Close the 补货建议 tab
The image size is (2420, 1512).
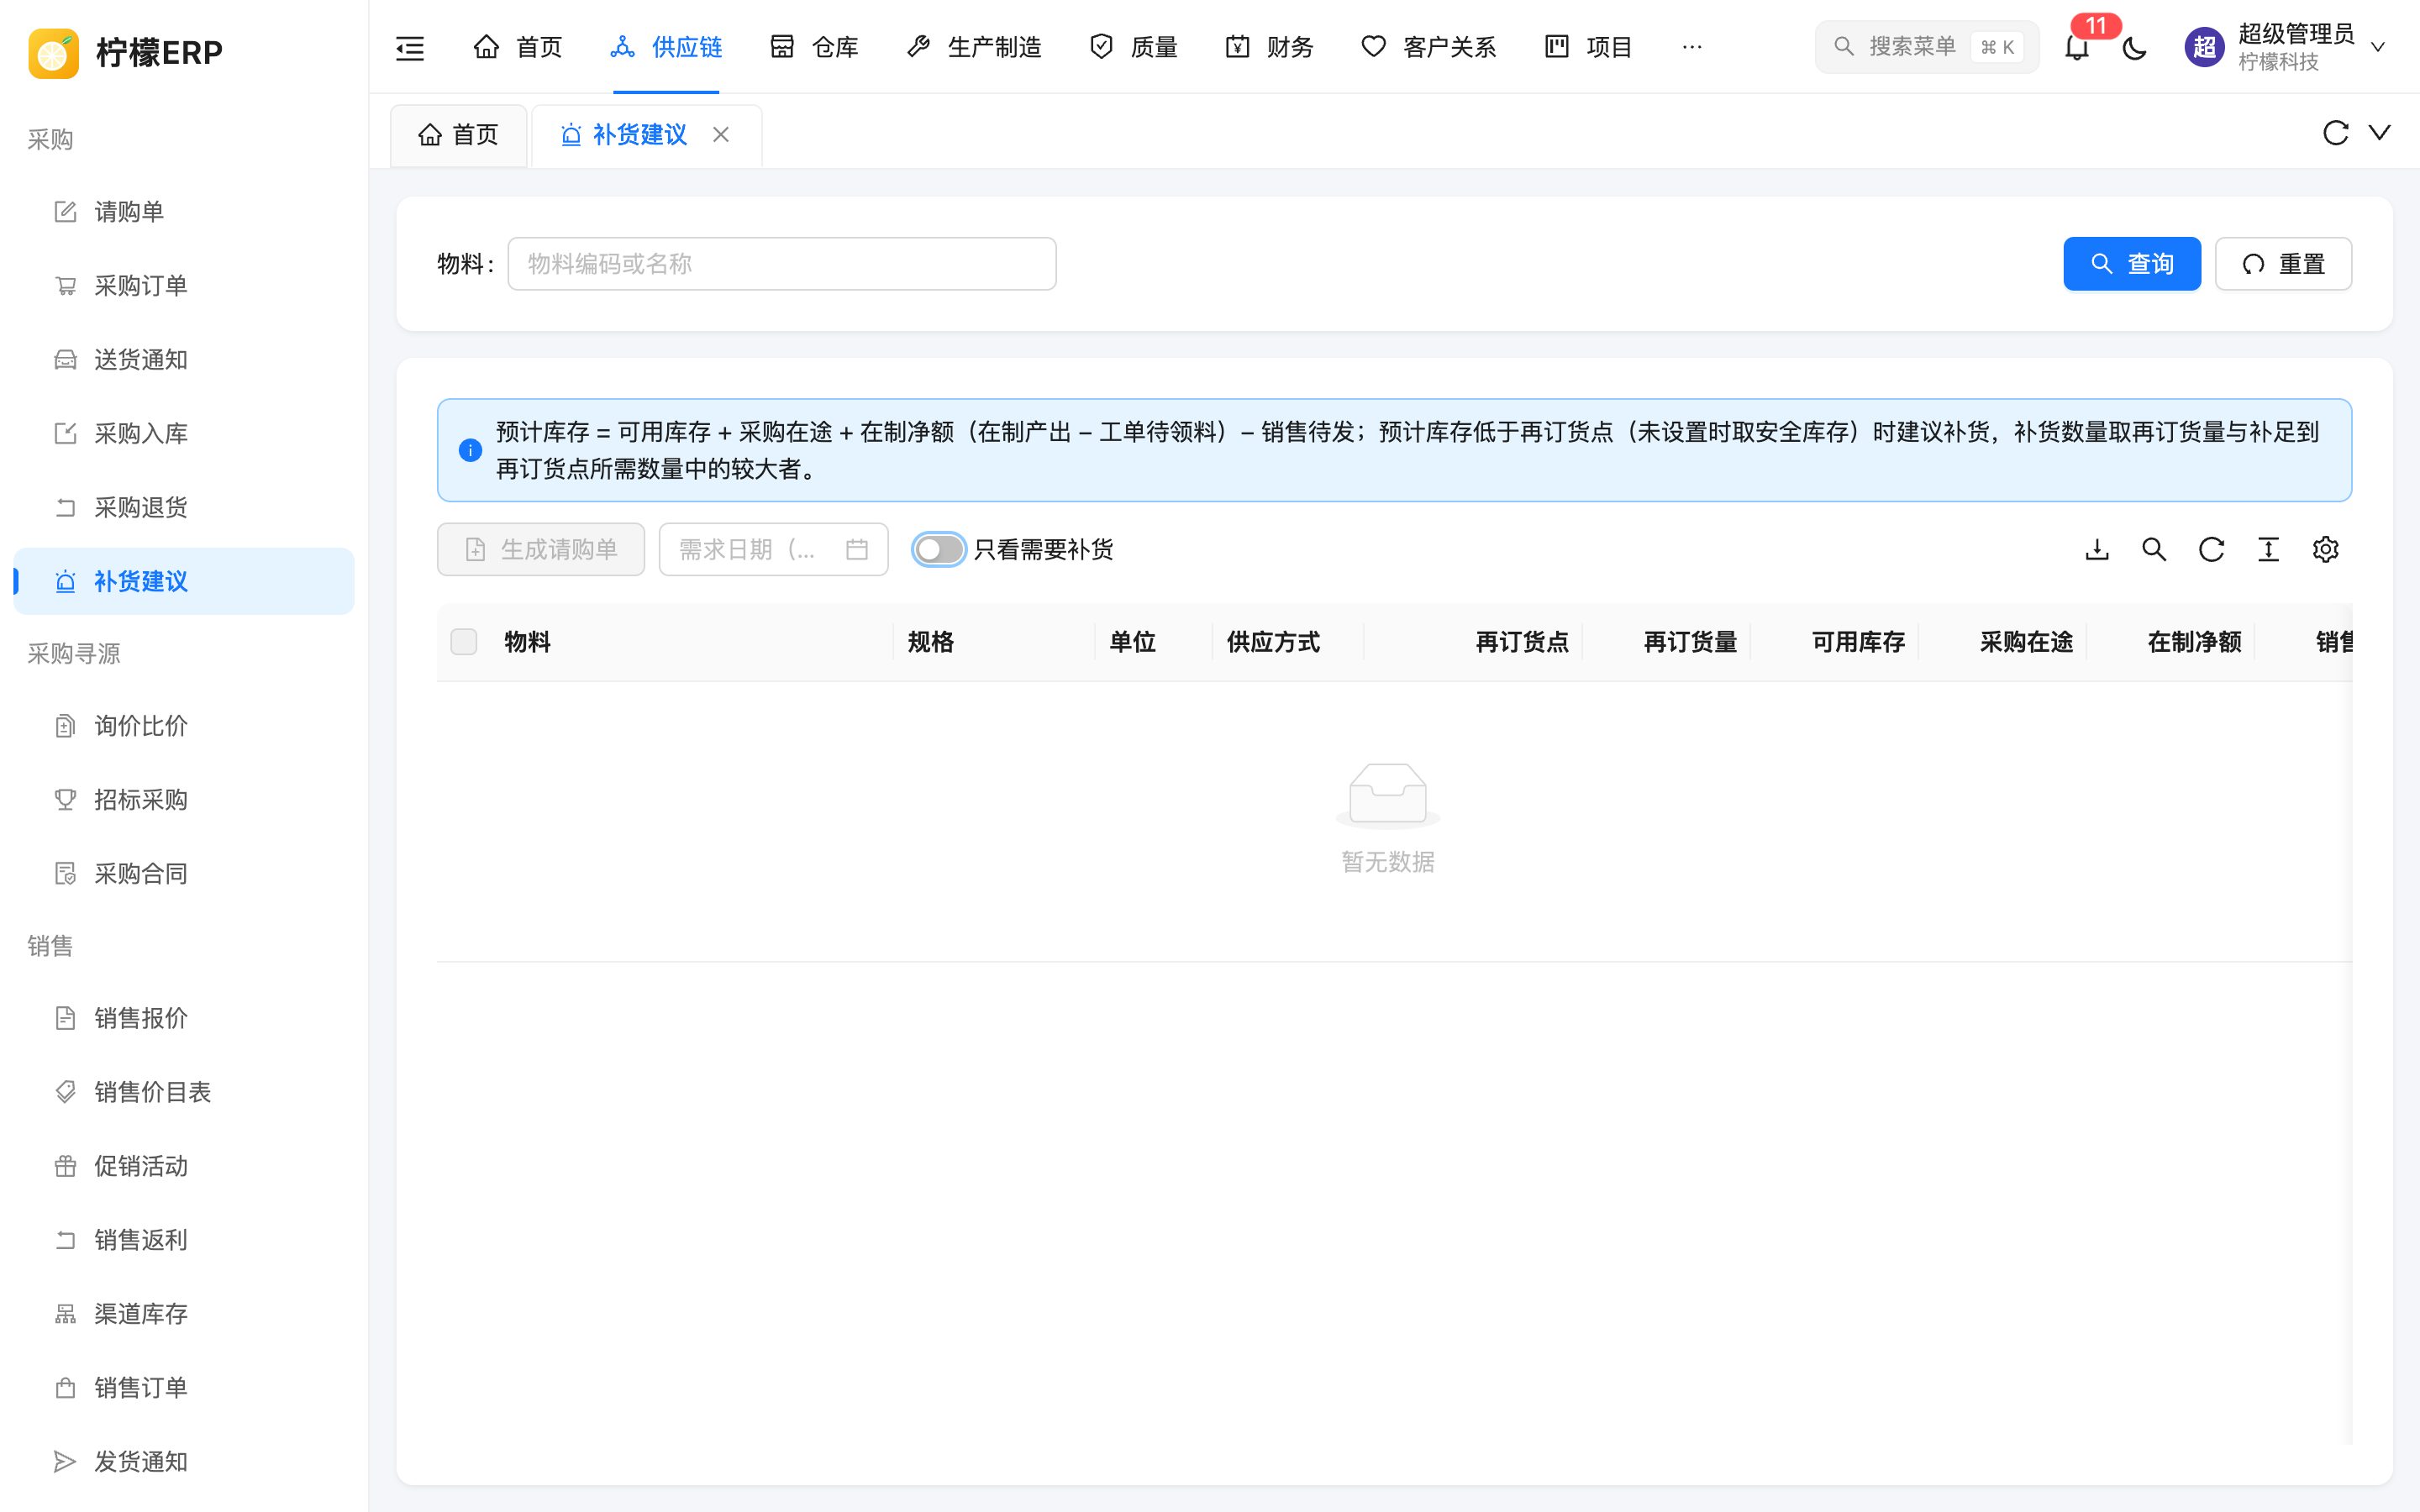(x=721, y=135)
